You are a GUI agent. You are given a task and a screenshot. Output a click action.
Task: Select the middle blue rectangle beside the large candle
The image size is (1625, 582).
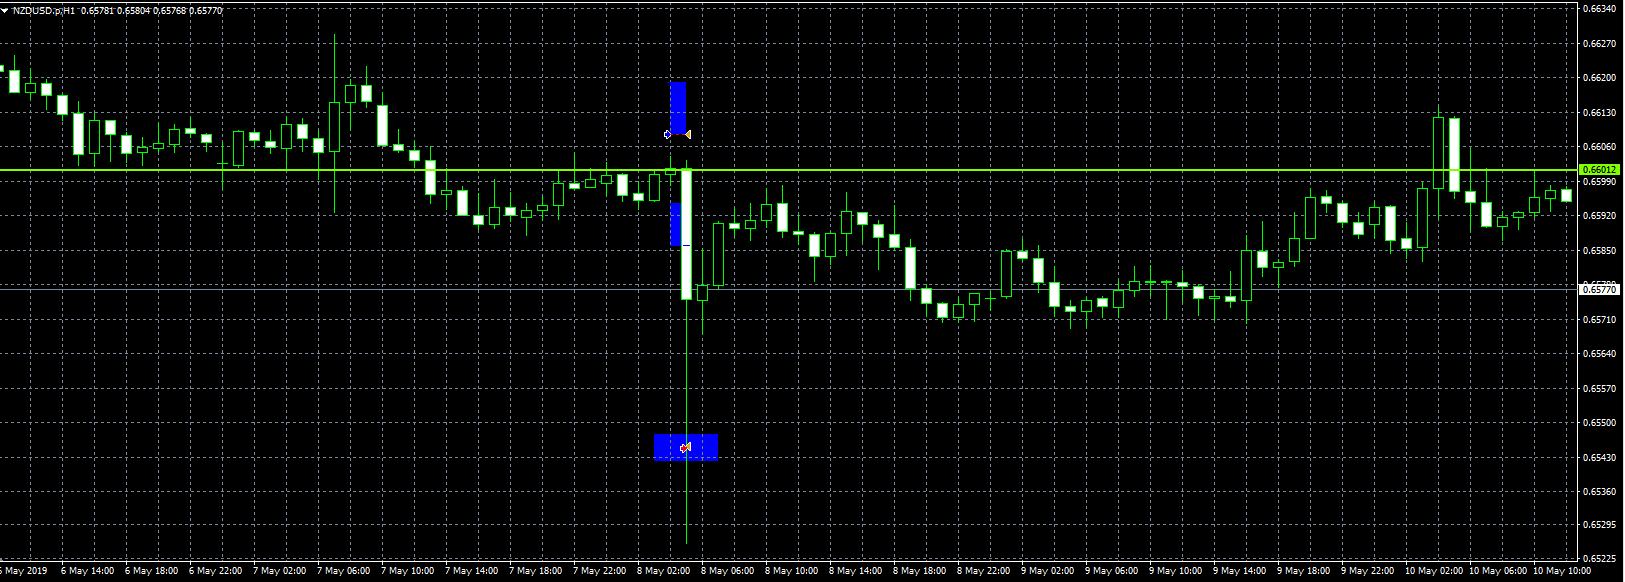(675, 224)
